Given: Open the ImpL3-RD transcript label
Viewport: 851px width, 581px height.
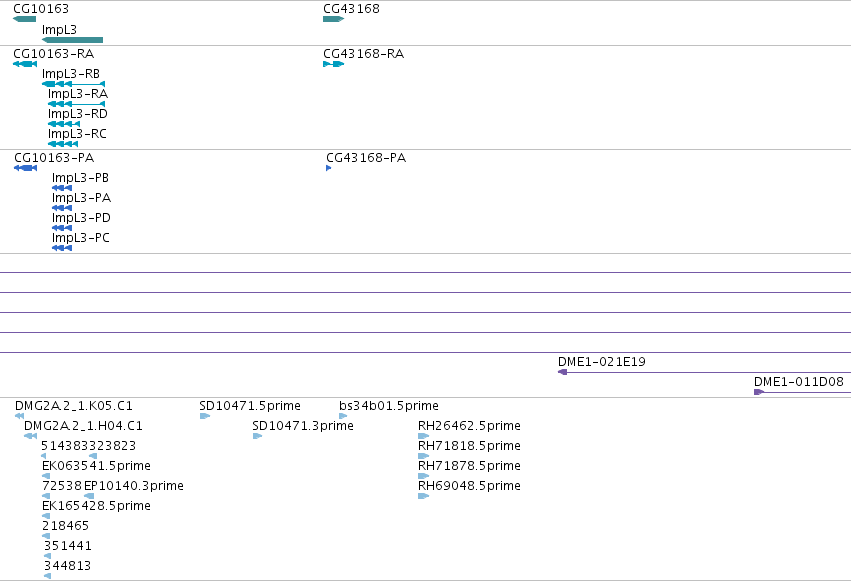Looking at the screenshot, I should click(78, 114).
